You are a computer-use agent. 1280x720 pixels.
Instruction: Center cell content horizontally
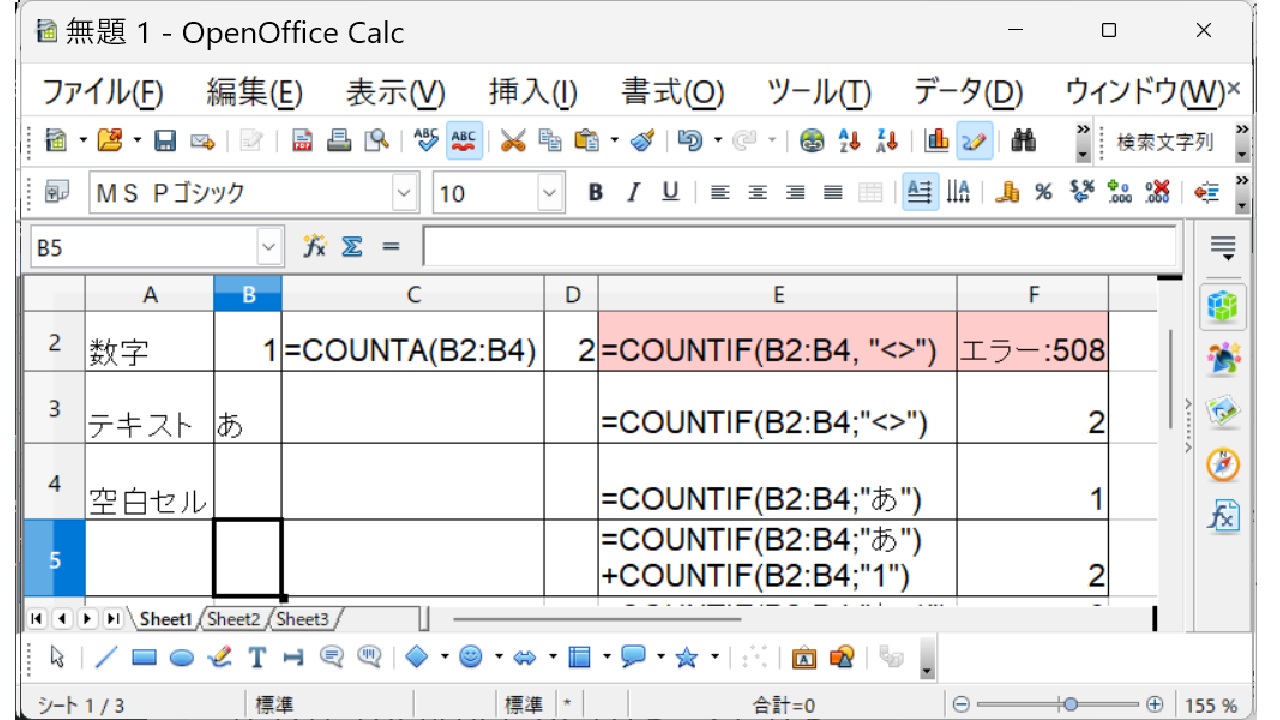[x=758, y=192]
